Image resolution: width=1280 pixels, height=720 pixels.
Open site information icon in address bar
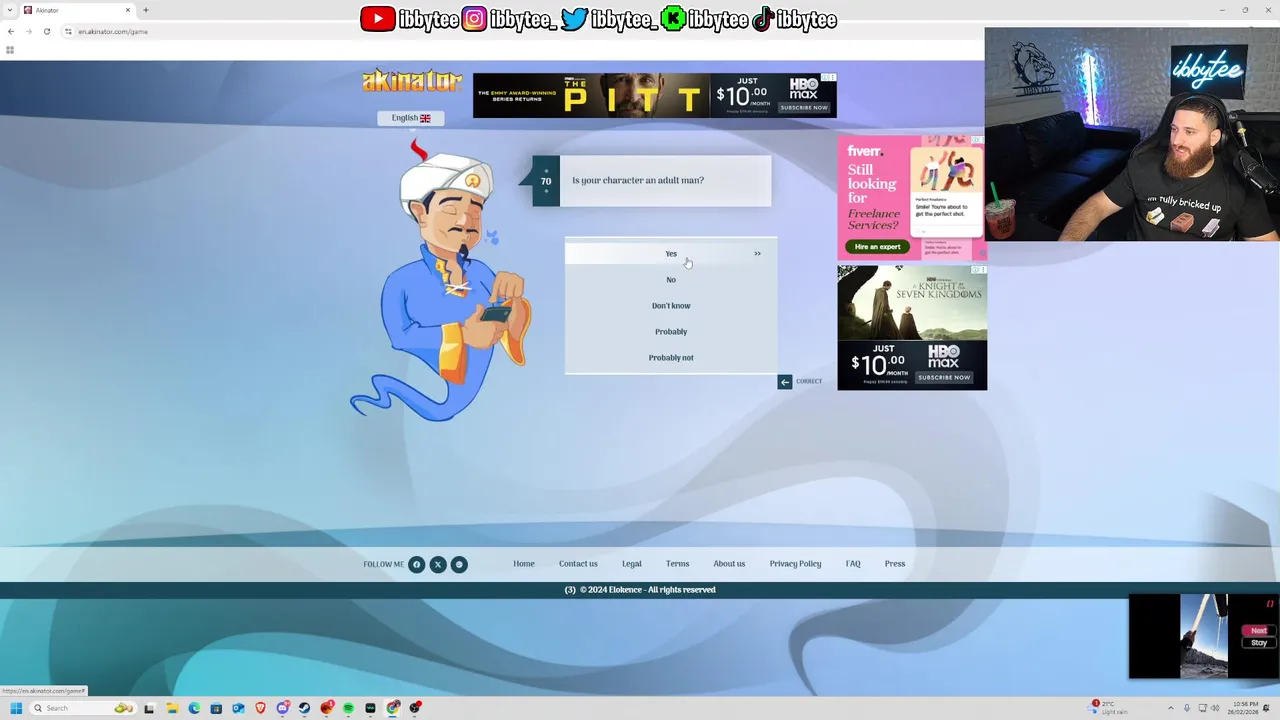(68, 31)
